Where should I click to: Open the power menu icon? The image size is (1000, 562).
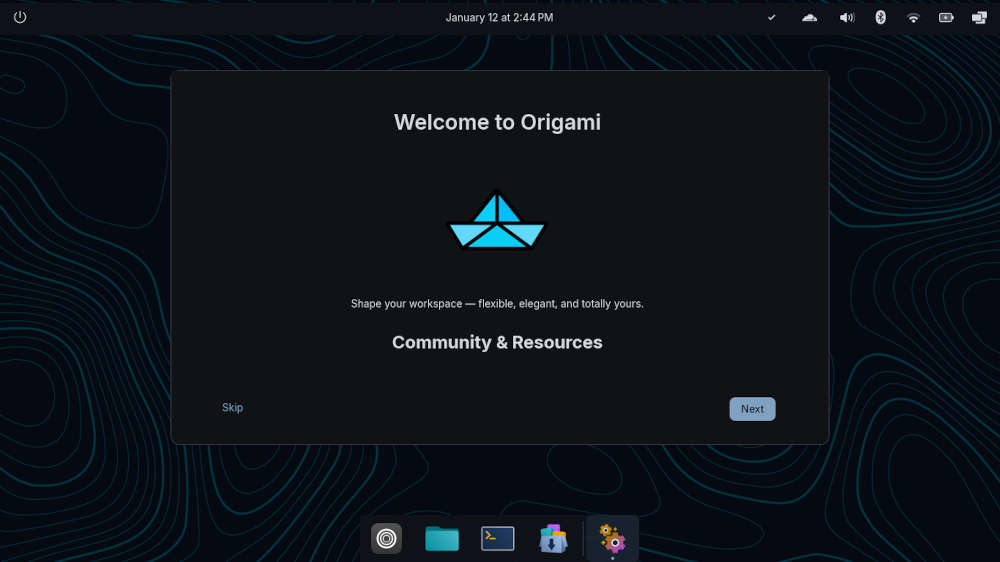(20, 17)
